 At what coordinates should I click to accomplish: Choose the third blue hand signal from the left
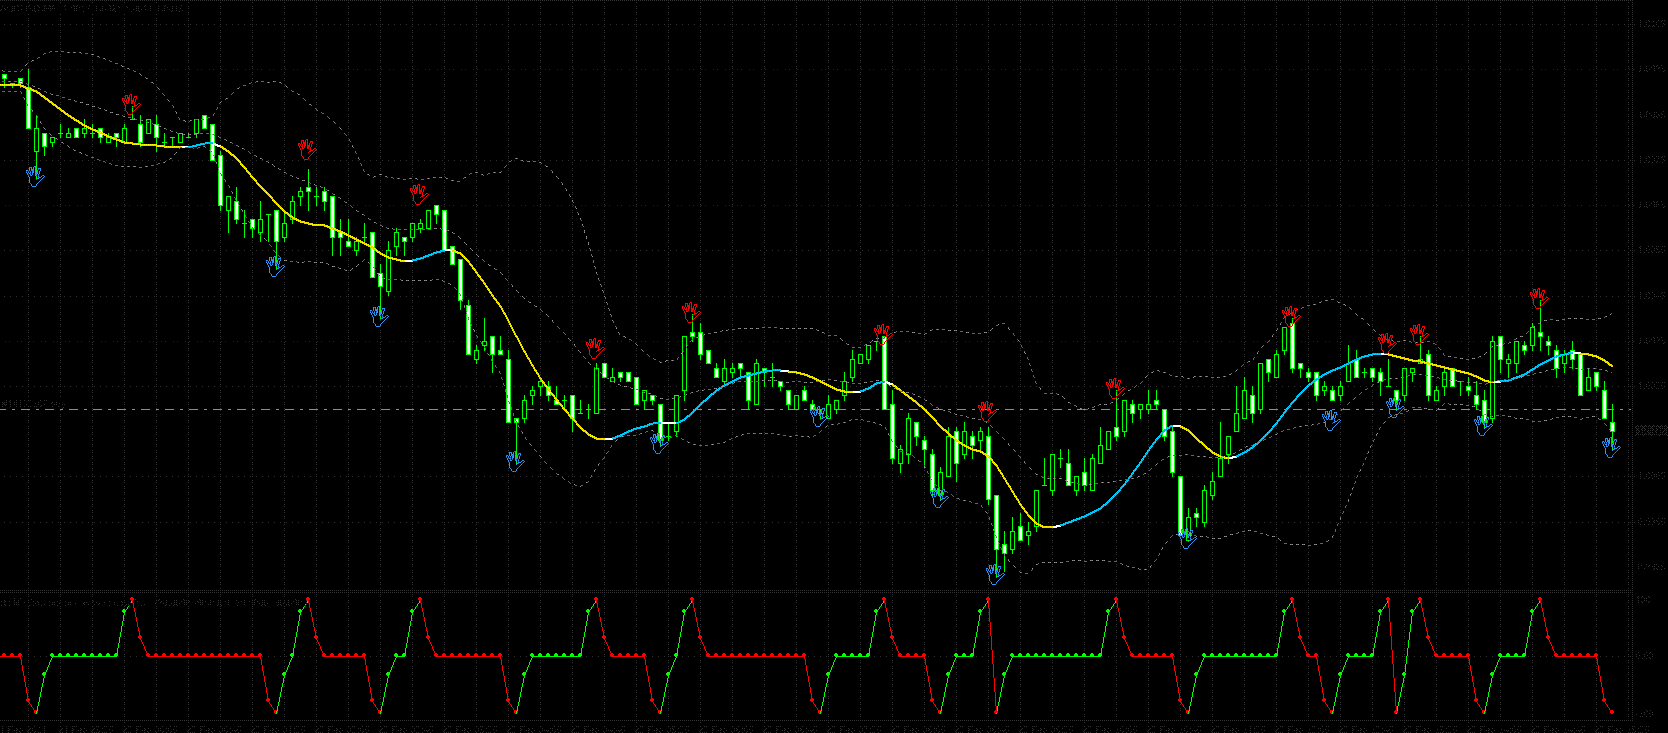pyautogui.click(x=379, y=316)
